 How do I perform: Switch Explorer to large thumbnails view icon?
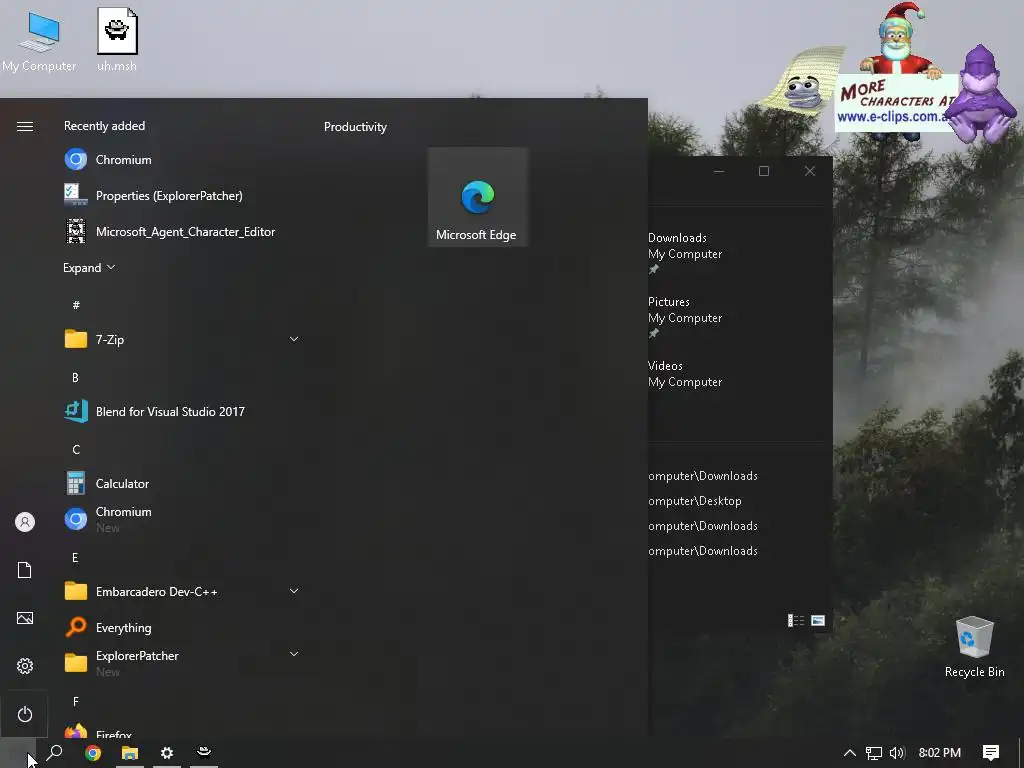818,620
